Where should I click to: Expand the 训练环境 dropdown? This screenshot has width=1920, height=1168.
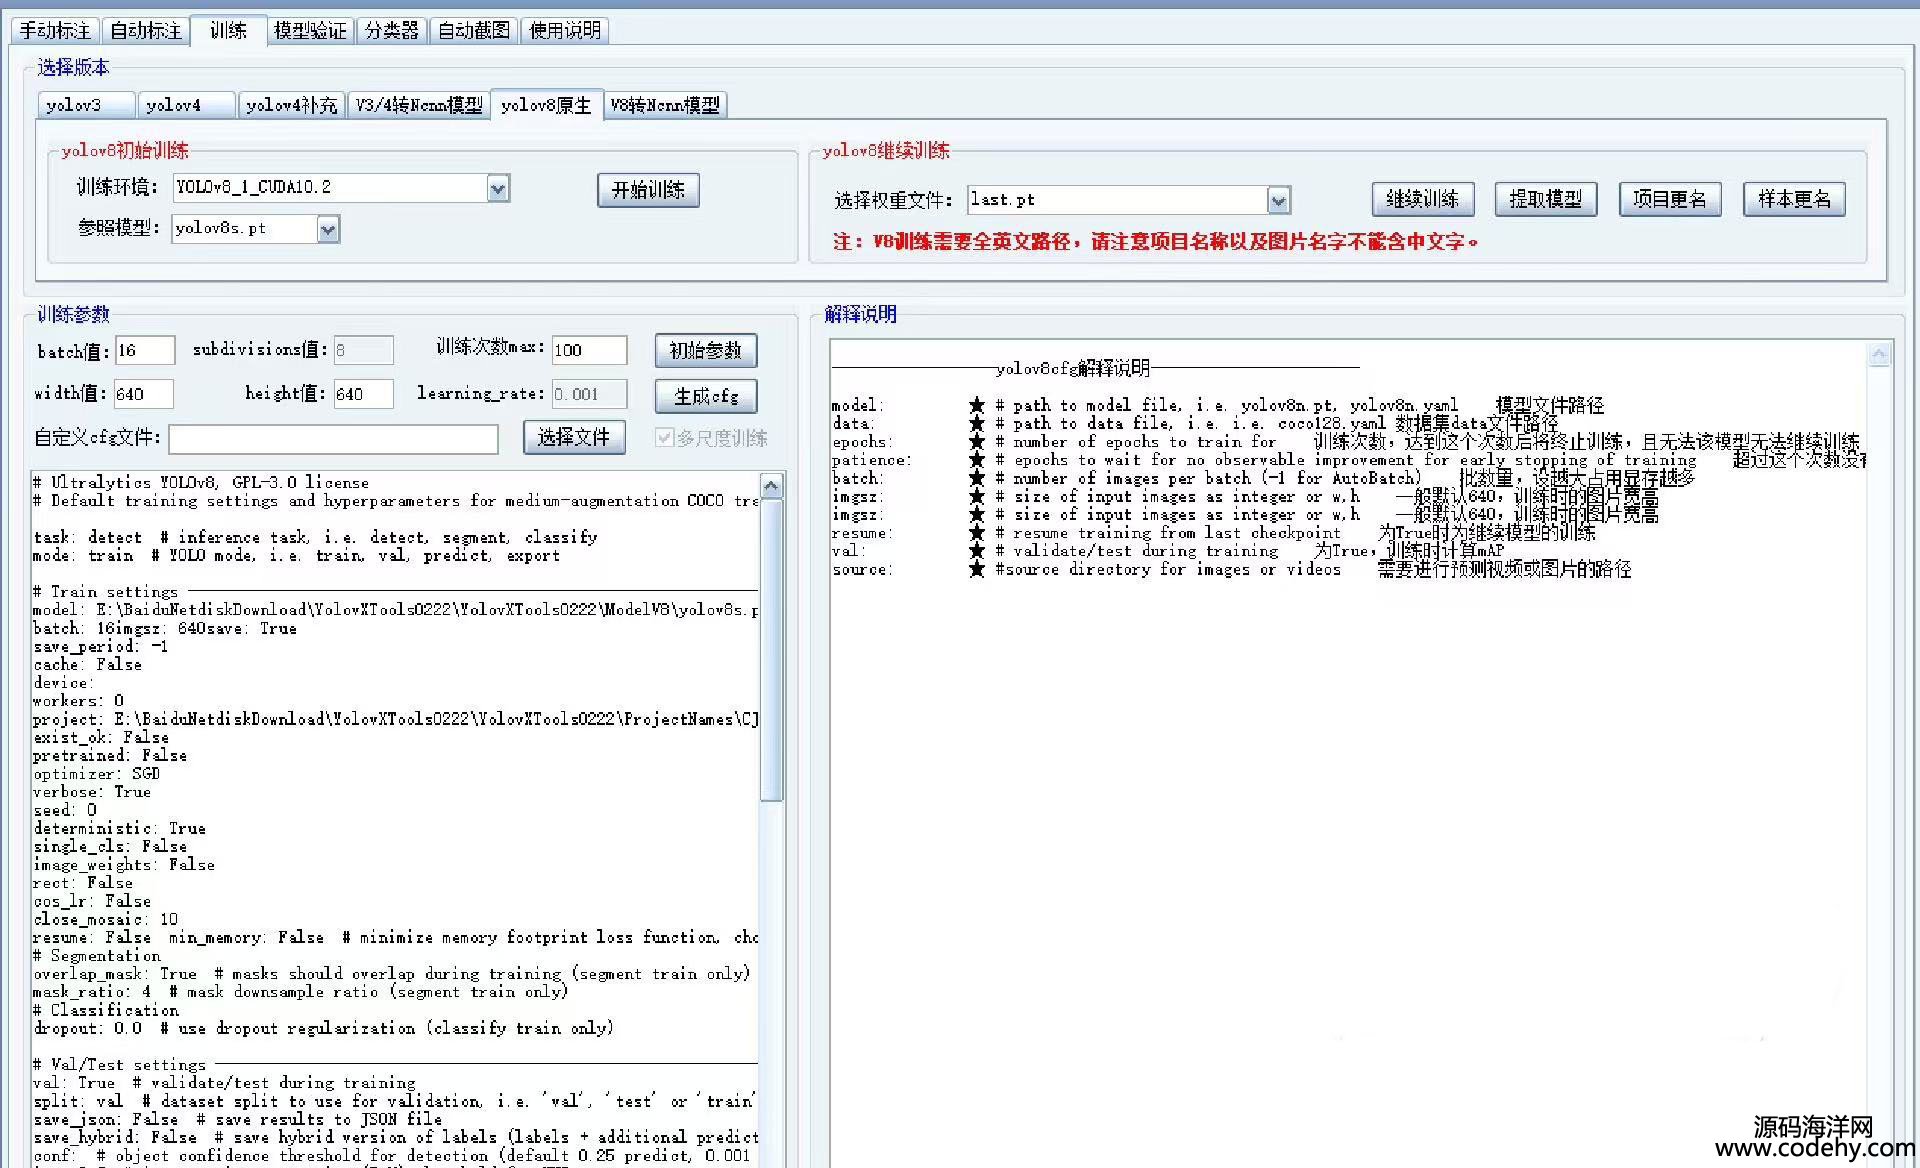click(498, 188)
